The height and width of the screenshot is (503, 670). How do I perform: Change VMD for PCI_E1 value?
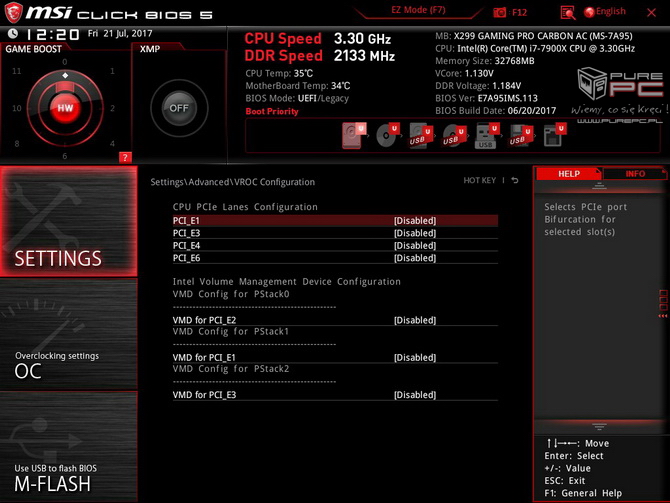335,357
